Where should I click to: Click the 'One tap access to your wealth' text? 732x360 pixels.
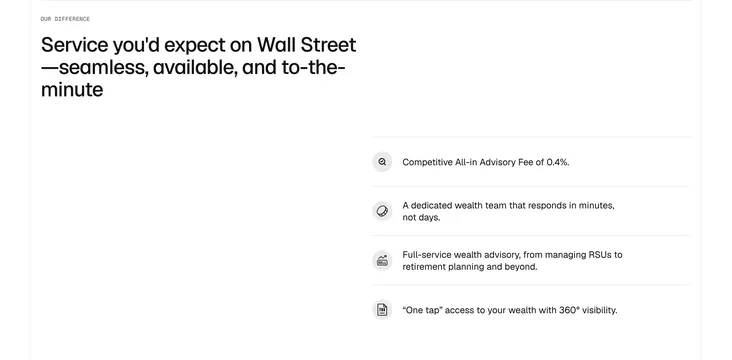(x=510, y=310)
